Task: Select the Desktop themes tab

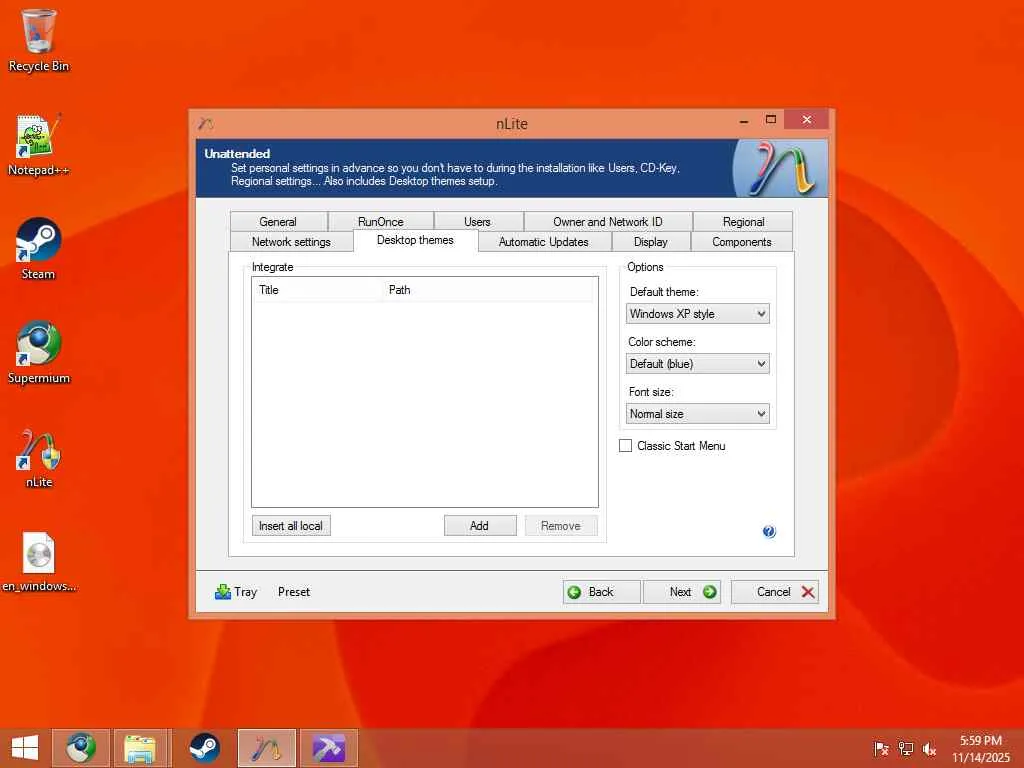Action: [415, 240]
